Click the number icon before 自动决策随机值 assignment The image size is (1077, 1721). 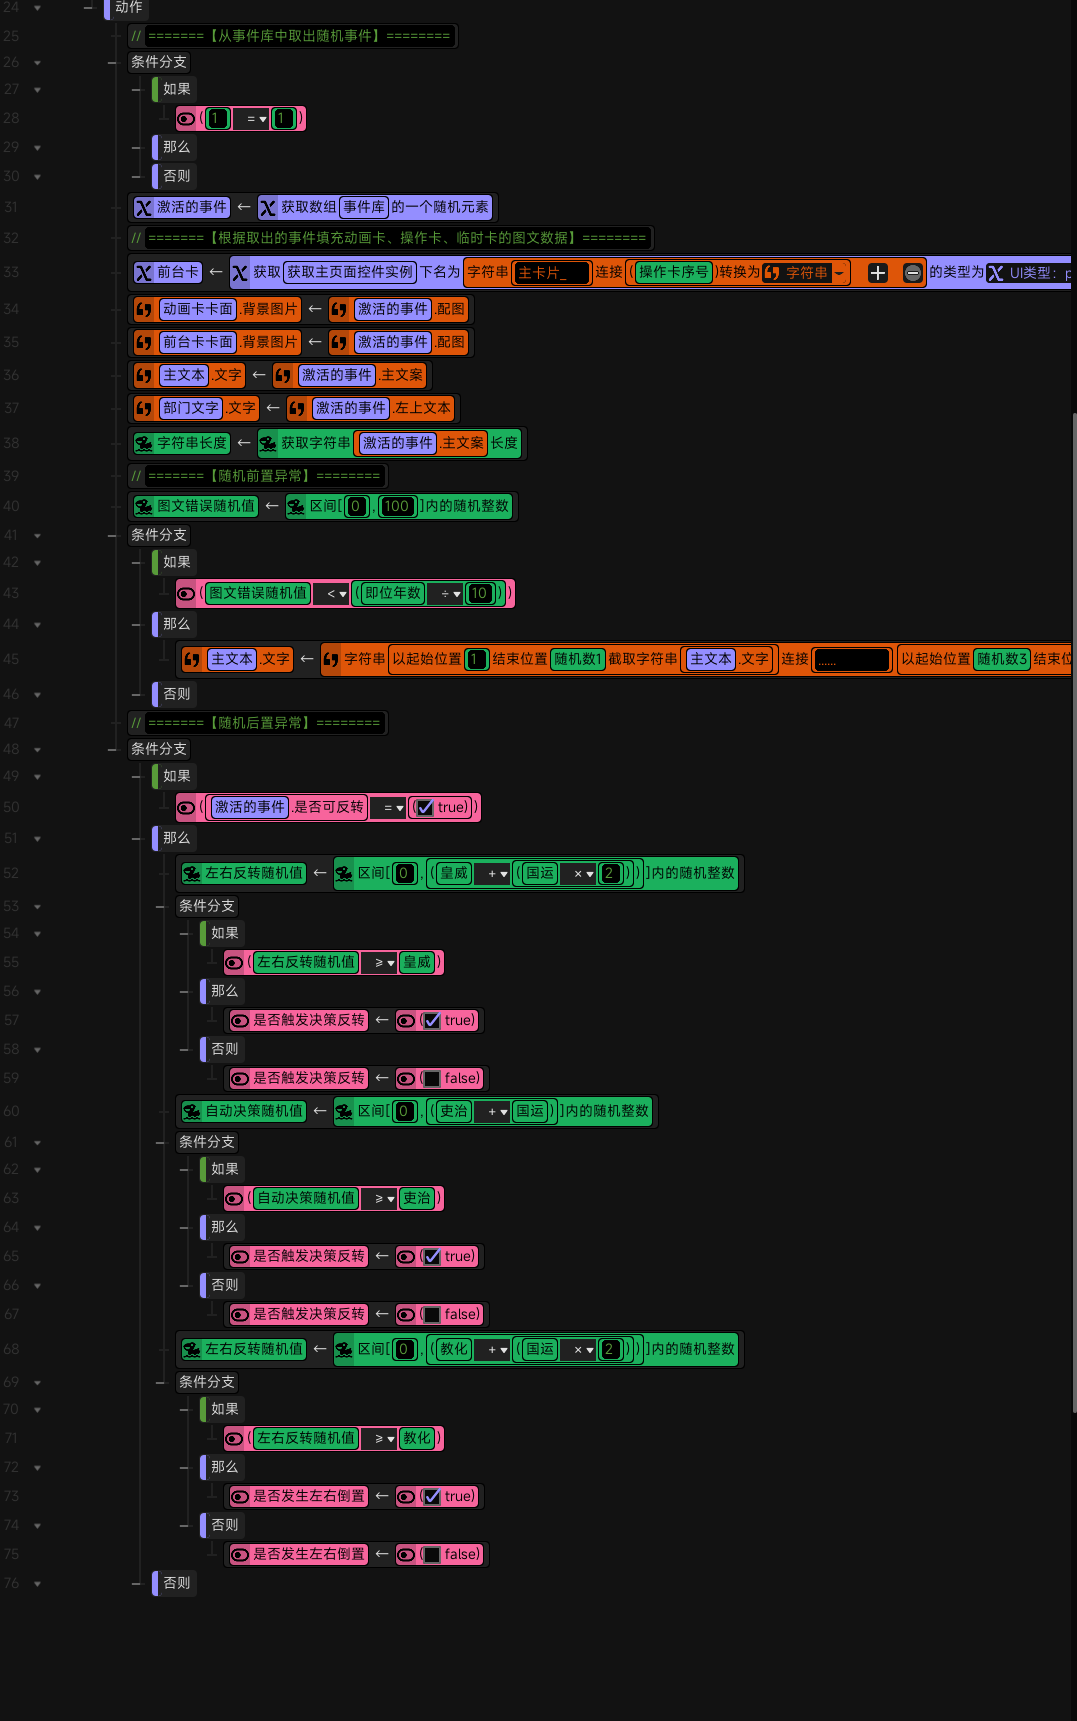(192, 1111)
